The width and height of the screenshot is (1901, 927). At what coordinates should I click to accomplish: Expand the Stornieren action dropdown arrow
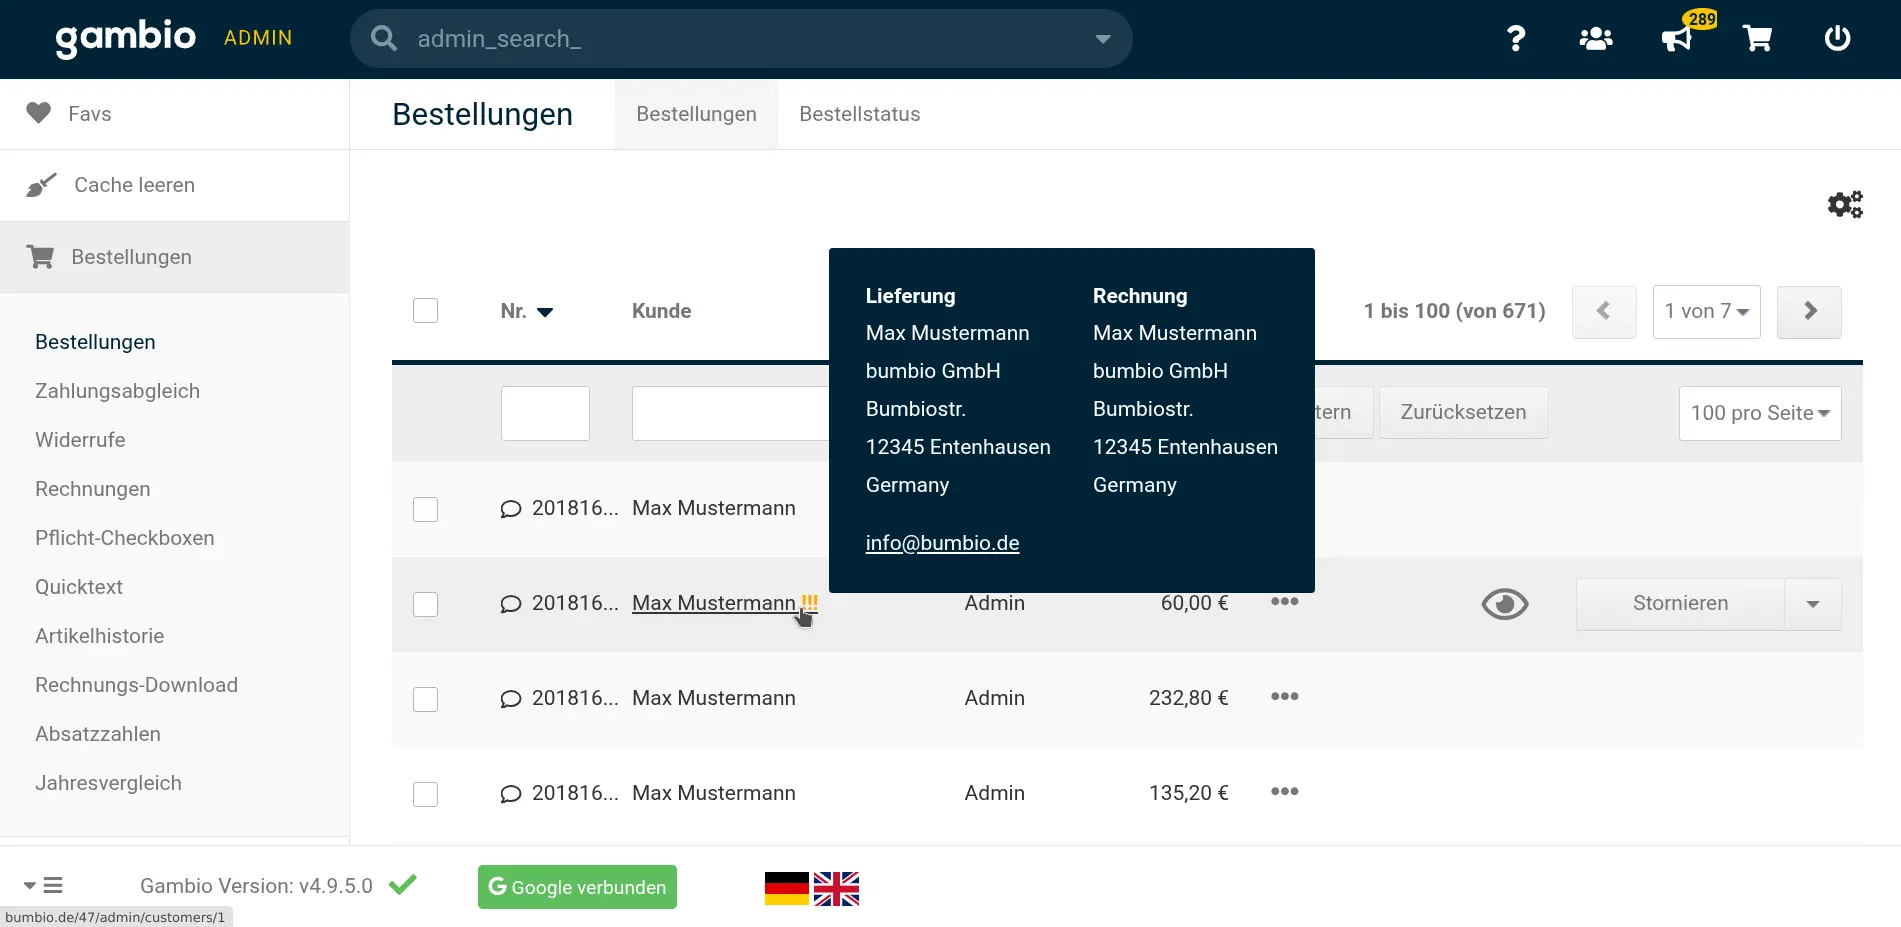click(1813, 604)
